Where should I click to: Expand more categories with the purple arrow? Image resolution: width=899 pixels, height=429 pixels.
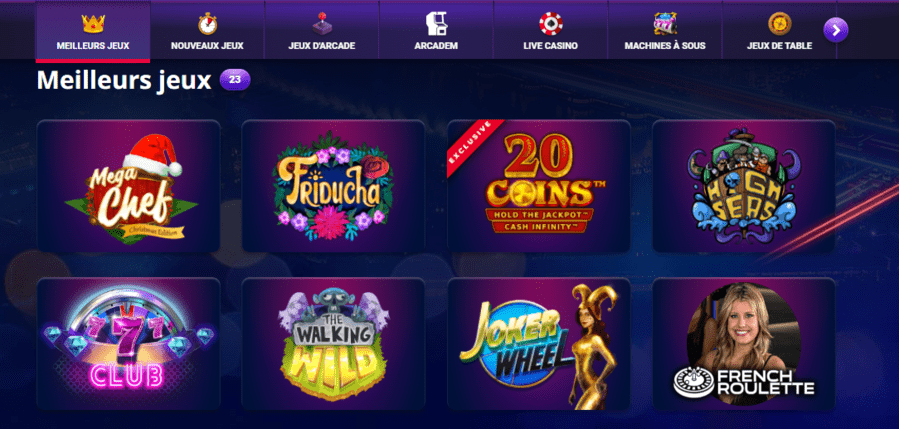(835, 30)
